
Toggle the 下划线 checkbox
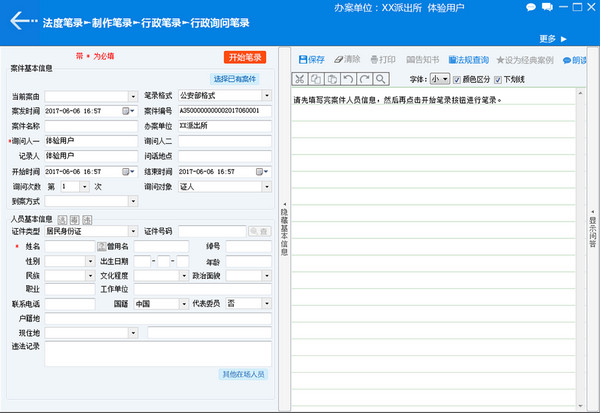pos(498,78)
